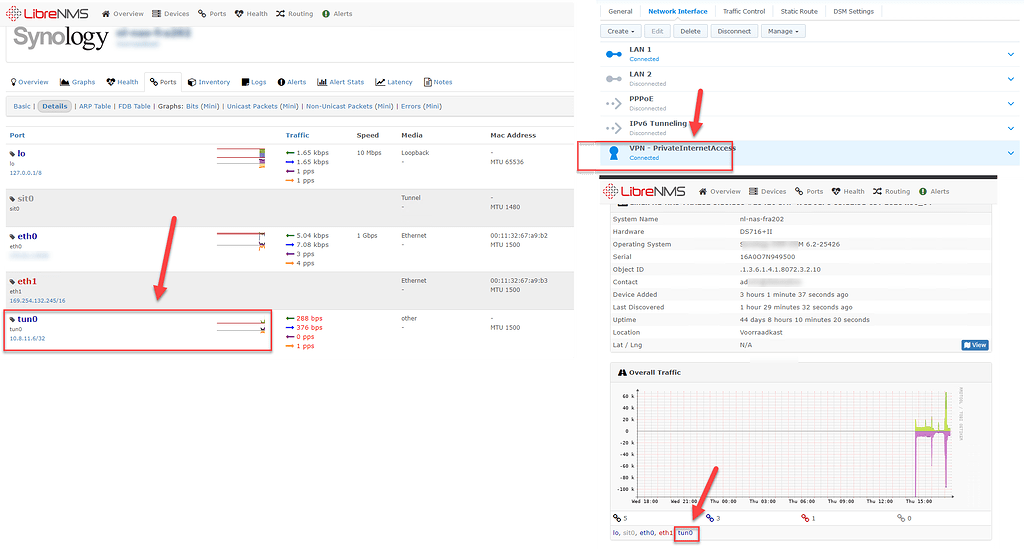
Task: Expand the VPN PrivateInternetAccess row
Action: pos(1010,153)
